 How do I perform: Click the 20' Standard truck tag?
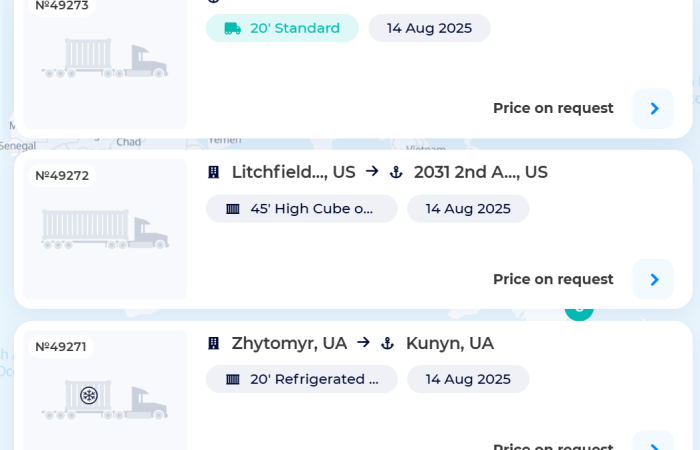coord(282,28)
